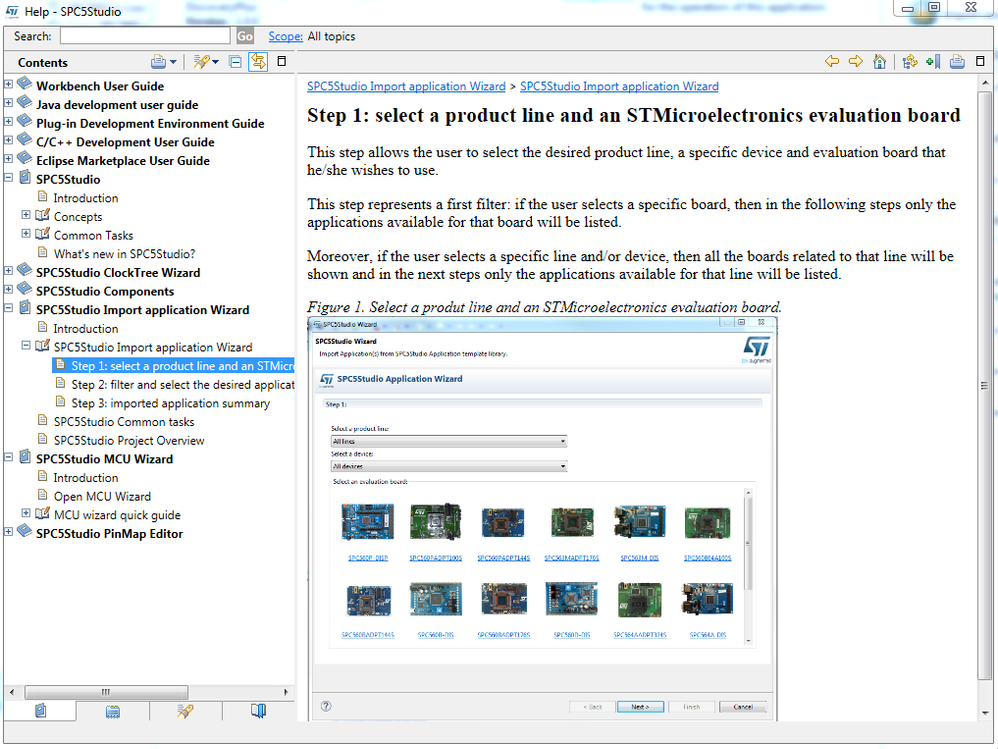Click the Concepts open-book topic icon

click(42, 215)
